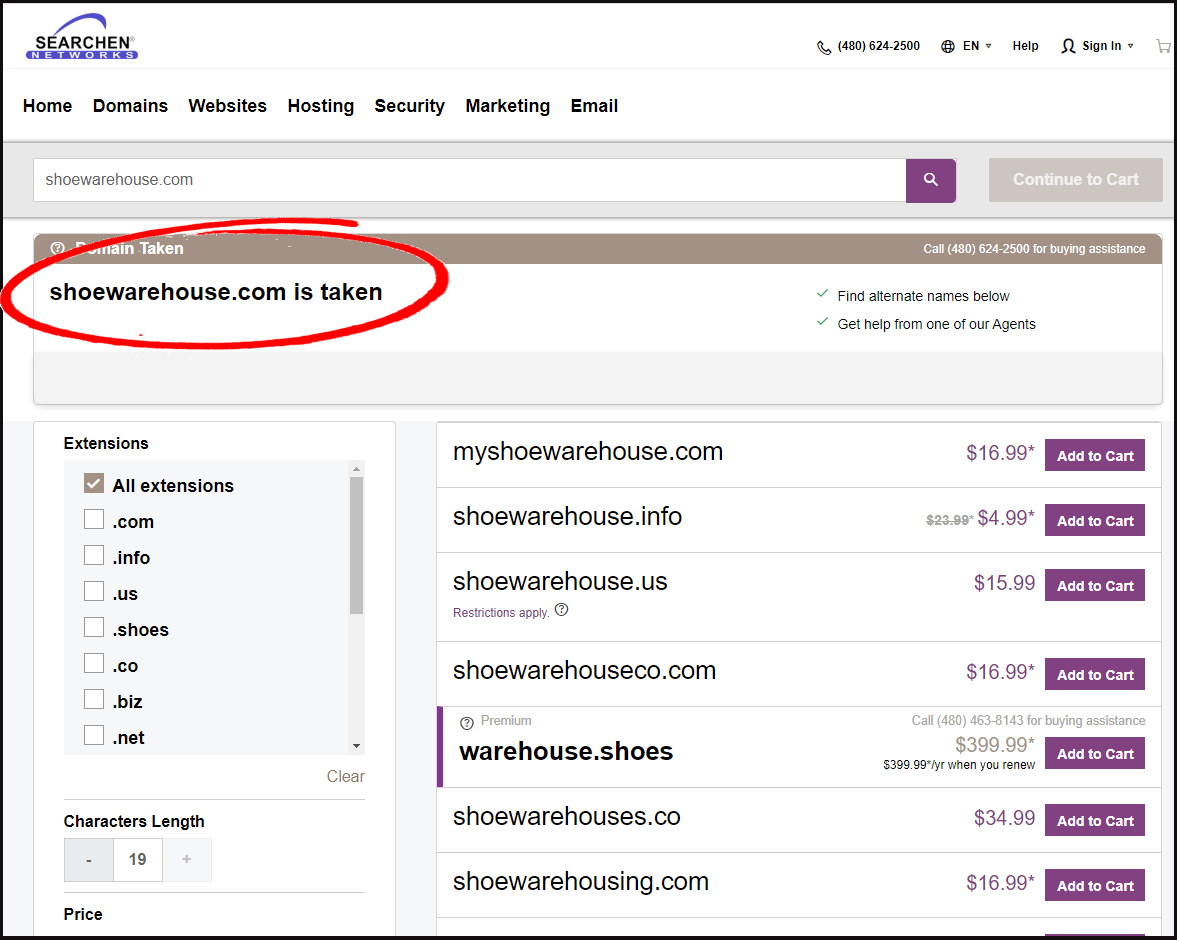Click 'Get help from one of our Agents'
The height and width of the screenshot is (940, 1177).
936,324
